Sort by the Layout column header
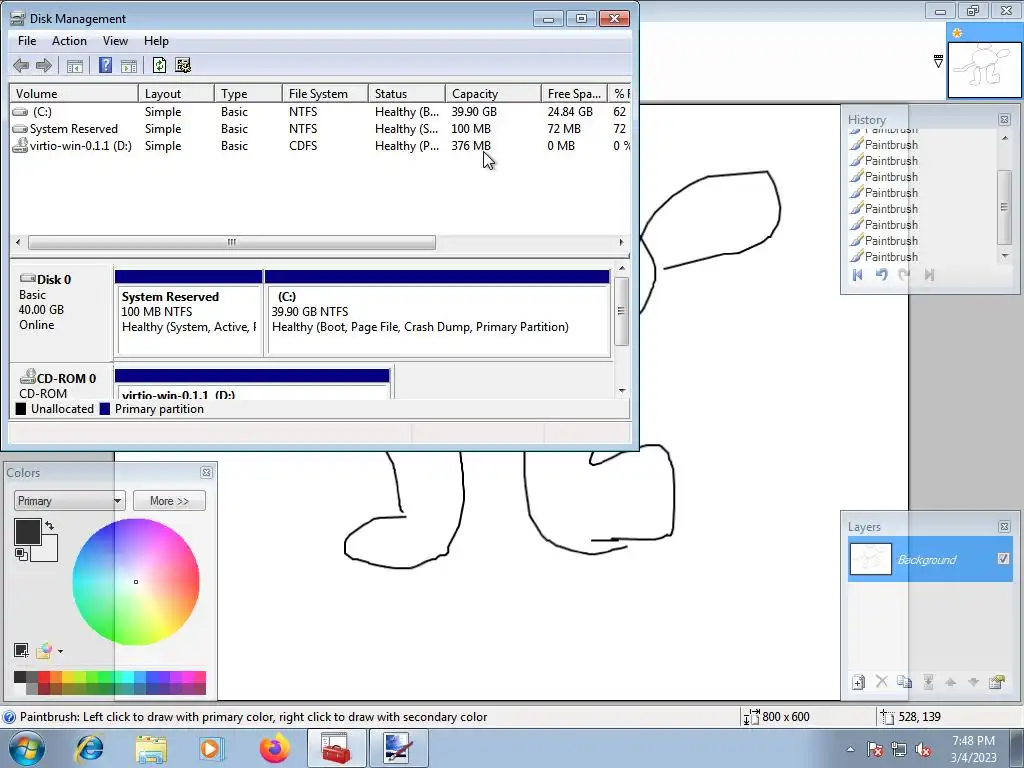1024x768 pixels. tap(176, 93)
